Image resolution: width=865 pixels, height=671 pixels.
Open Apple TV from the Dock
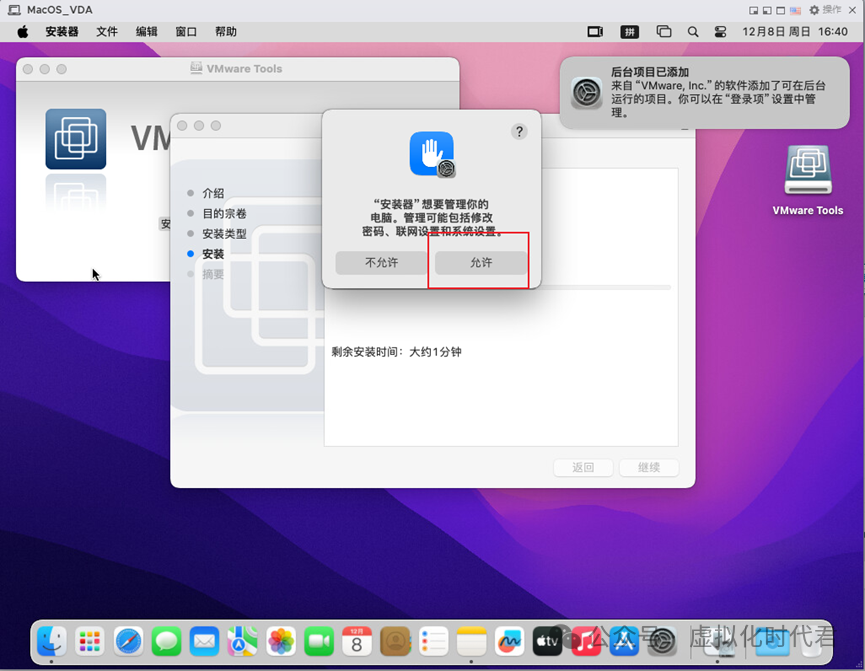547,641
